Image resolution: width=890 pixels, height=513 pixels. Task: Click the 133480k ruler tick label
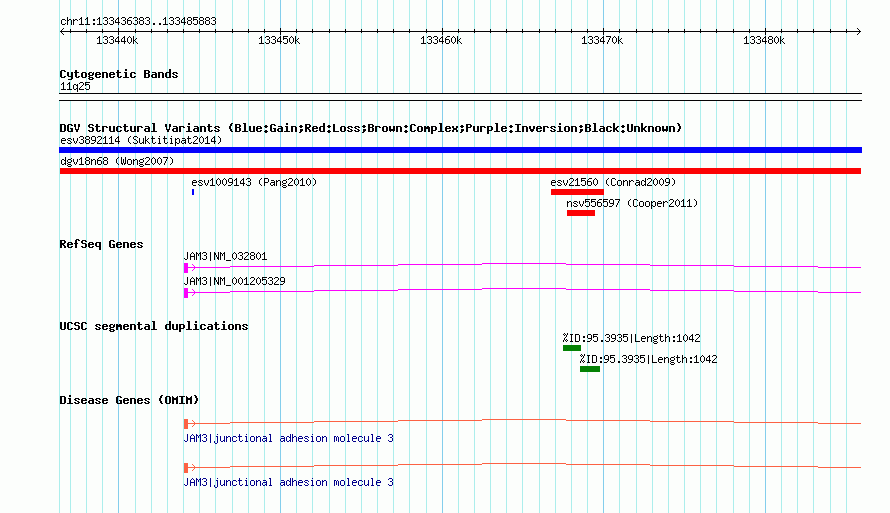coord(764,41)
